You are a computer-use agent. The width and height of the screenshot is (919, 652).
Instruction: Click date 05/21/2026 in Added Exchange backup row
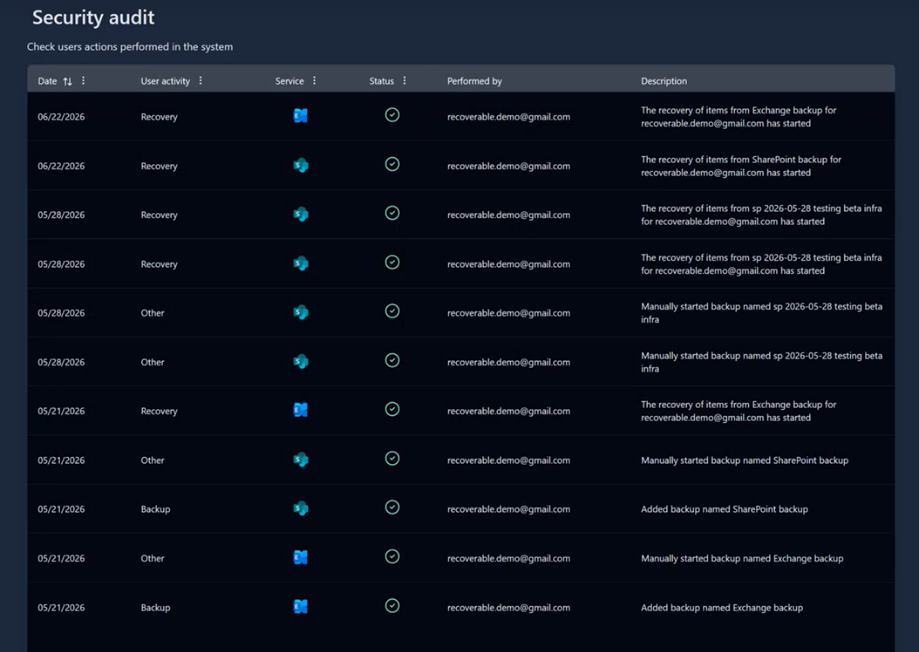click(61, 607)
